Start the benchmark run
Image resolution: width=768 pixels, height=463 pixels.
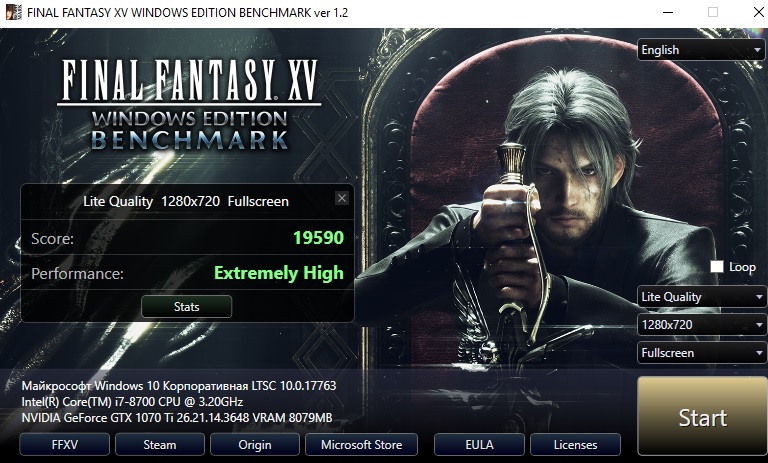point(702,416)
